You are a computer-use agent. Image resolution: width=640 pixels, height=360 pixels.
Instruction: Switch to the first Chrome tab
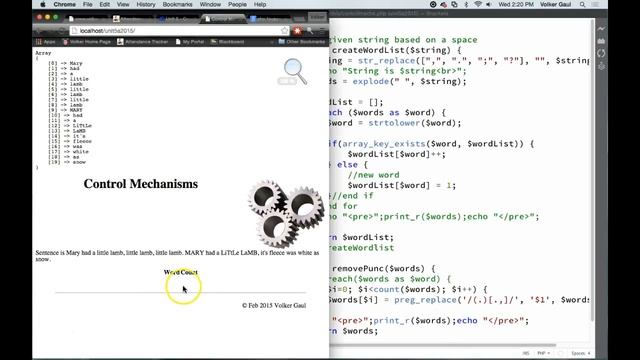(x=88, y=19)
